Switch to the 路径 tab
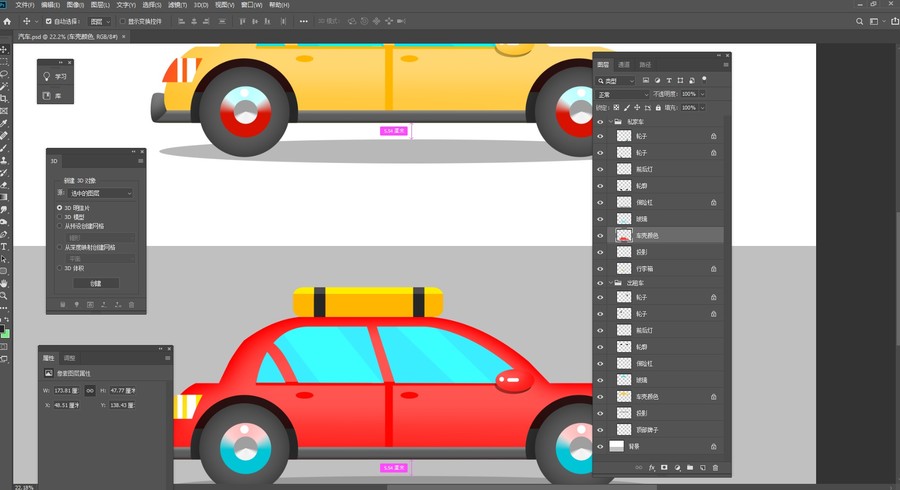900x490 pixels. [x=645, y=65]
